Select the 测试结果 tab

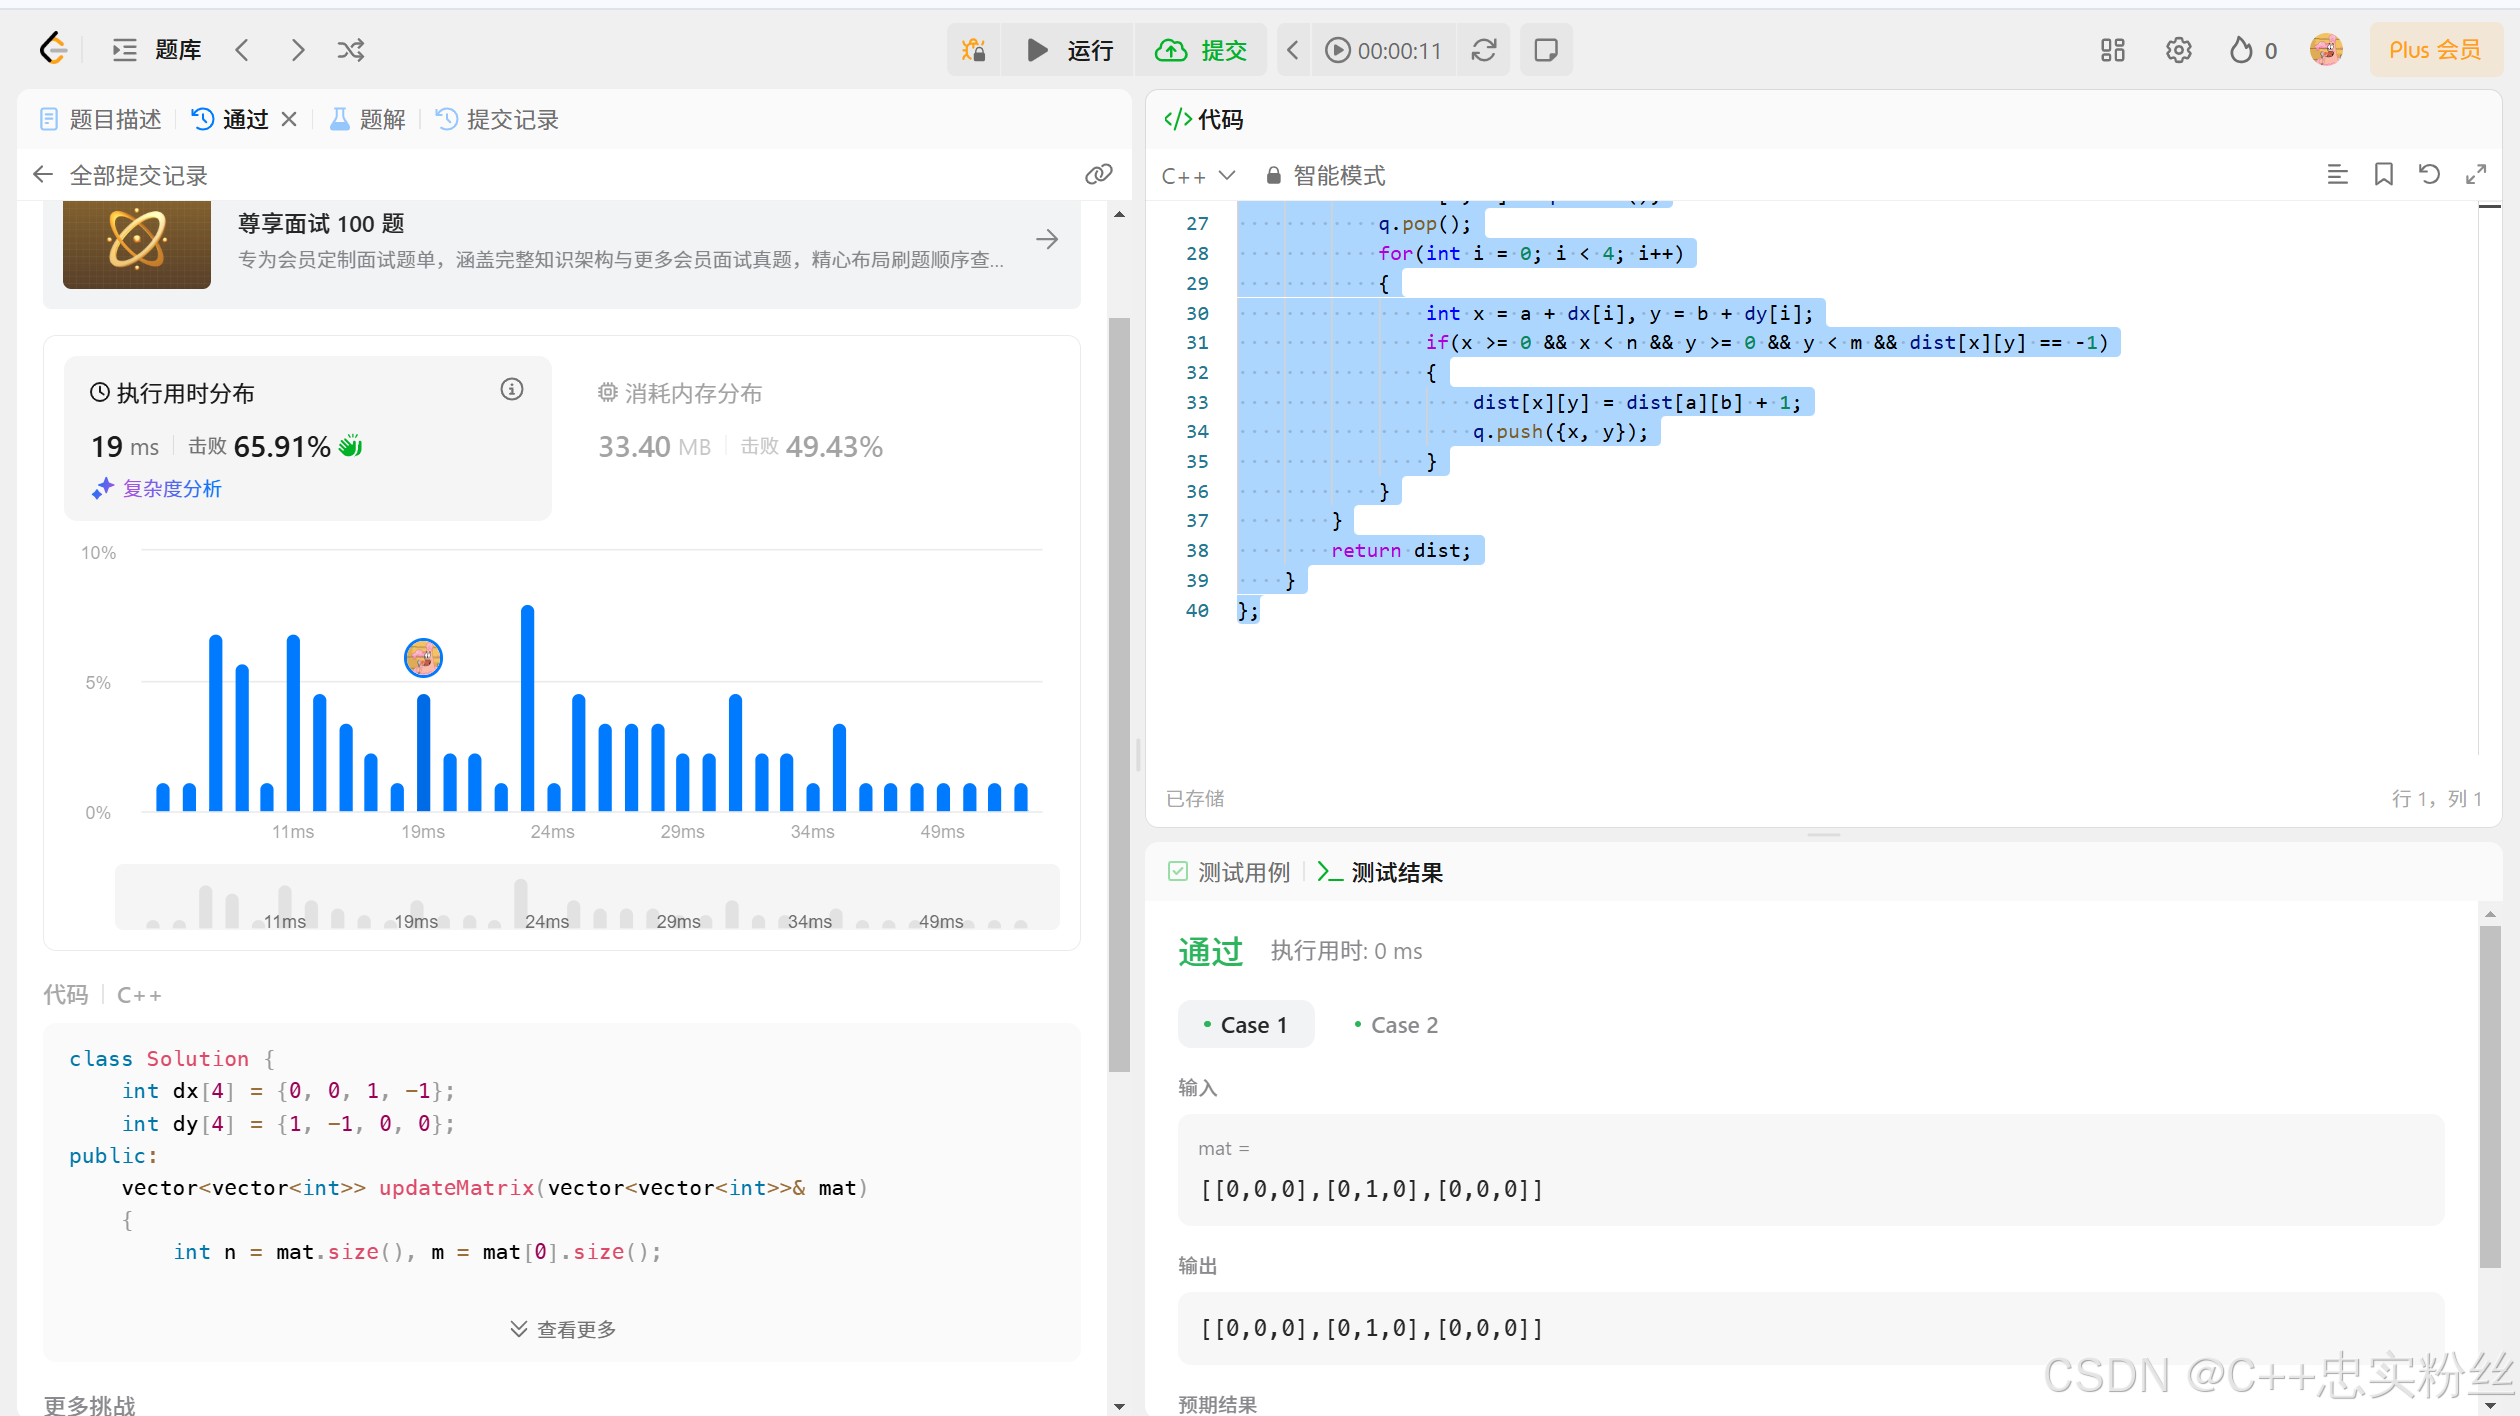pyautogui.click(x=1380, y=872)
